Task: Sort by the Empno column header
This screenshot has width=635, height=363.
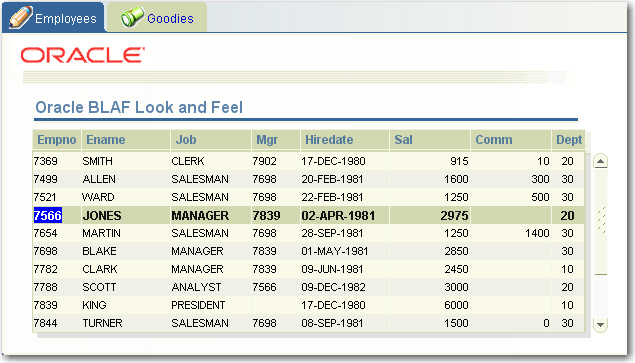Action: pyautogui.click(x=57, y=140)
